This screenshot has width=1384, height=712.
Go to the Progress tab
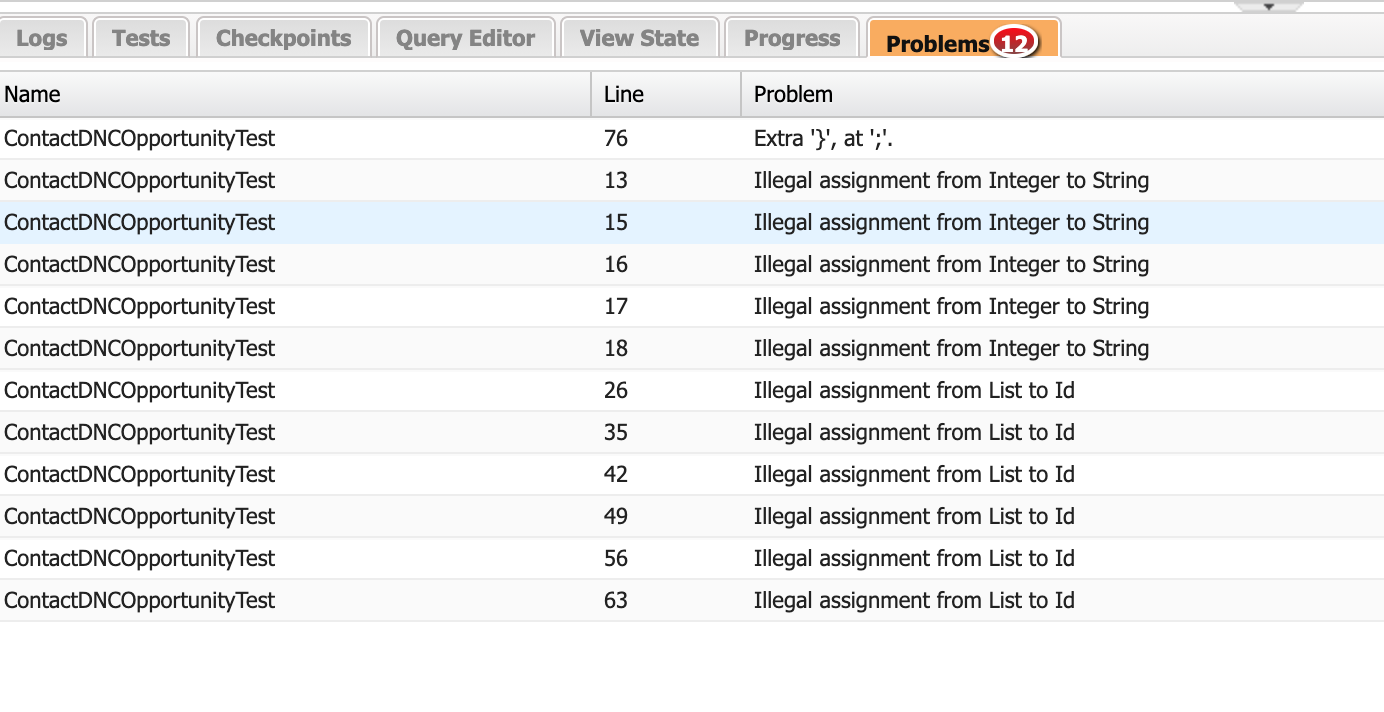(792, 39)
